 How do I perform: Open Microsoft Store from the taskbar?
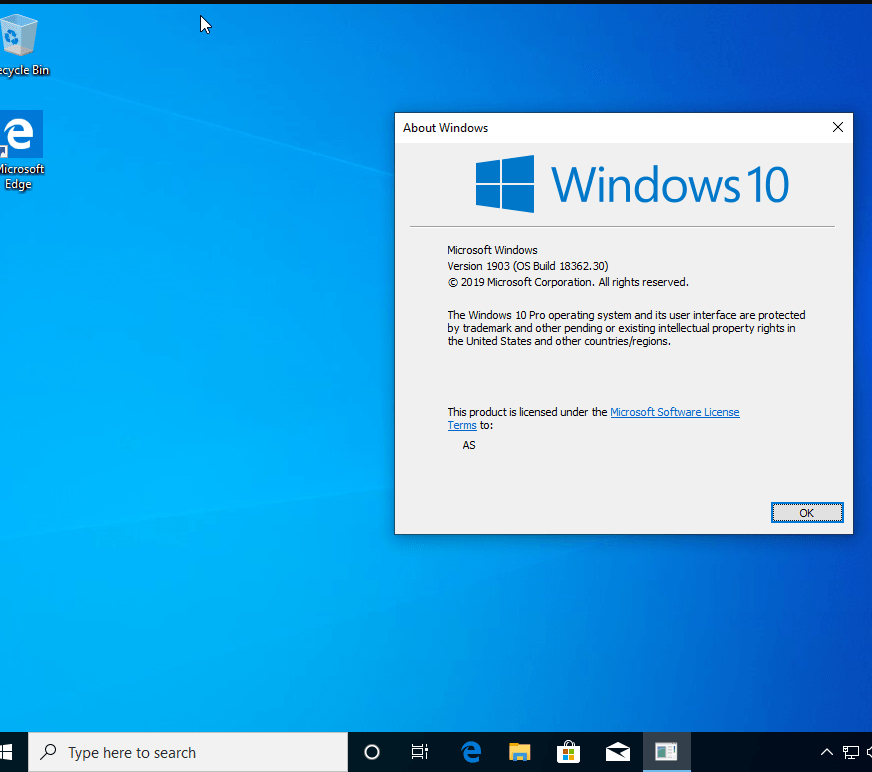(568, 752)
